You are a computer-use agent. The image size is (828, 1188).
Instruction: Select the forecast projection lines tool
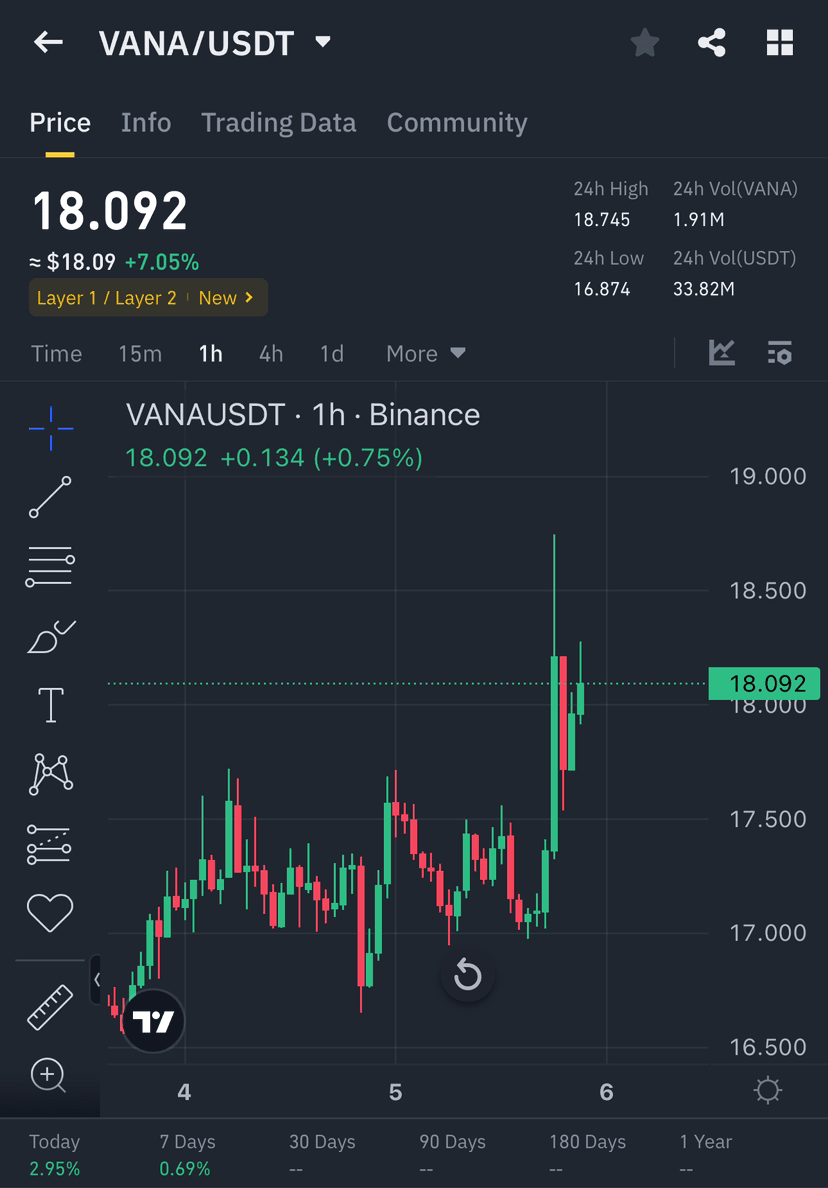click(49, 844)
